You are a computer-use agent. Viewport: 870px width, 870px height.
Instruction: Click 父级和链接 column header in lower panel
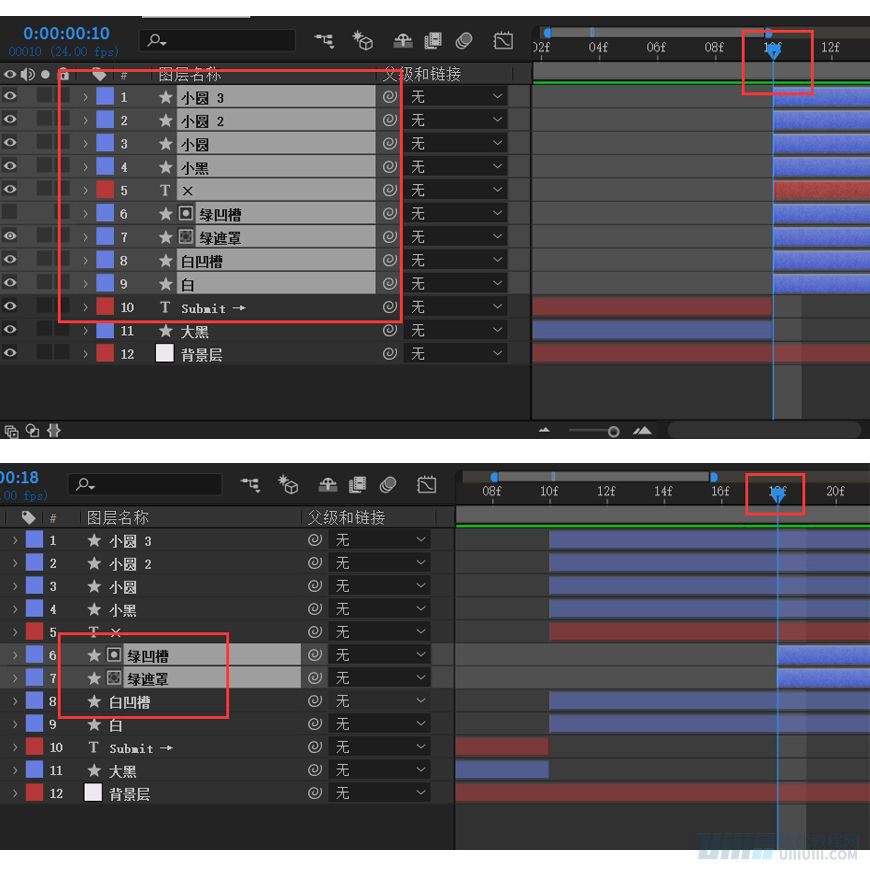tap(345, 518)
